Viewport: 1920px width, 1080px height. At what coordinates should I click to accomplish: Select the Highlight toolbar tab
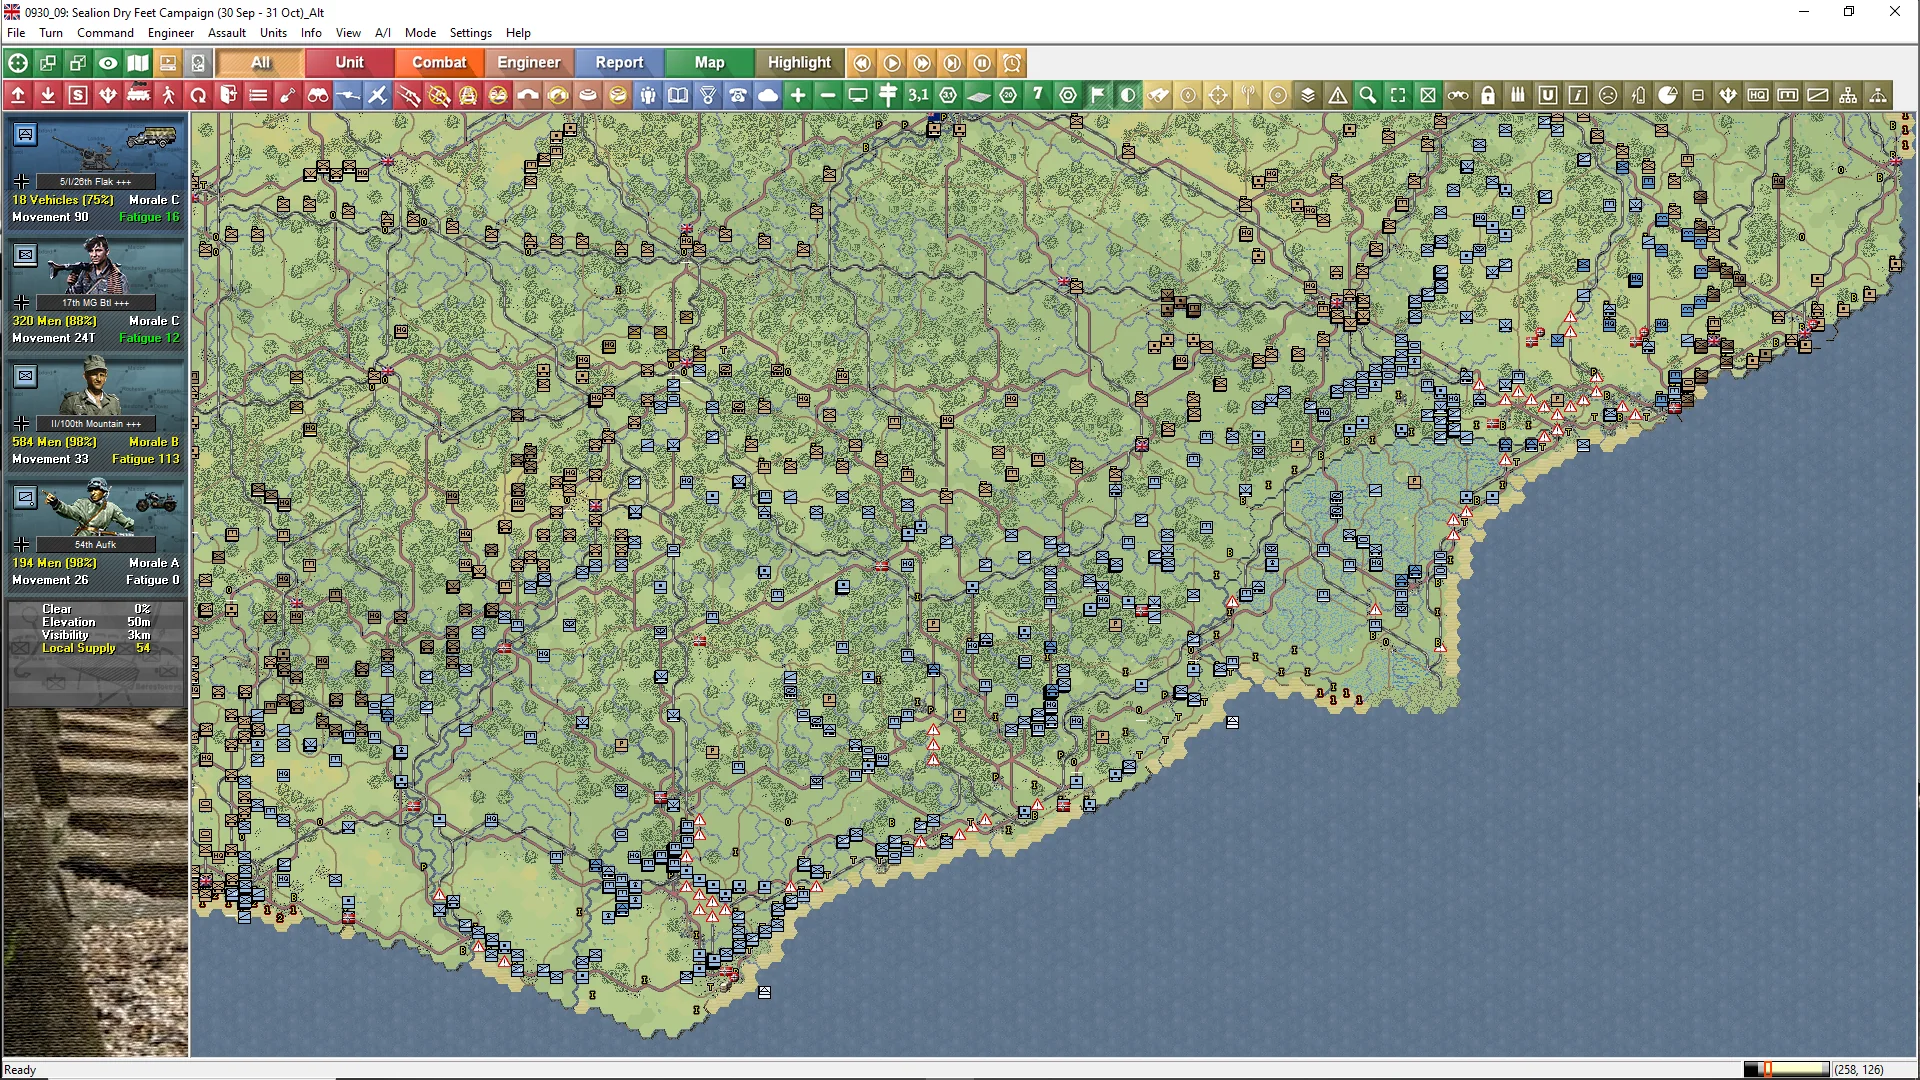click(x=799, y=62)
